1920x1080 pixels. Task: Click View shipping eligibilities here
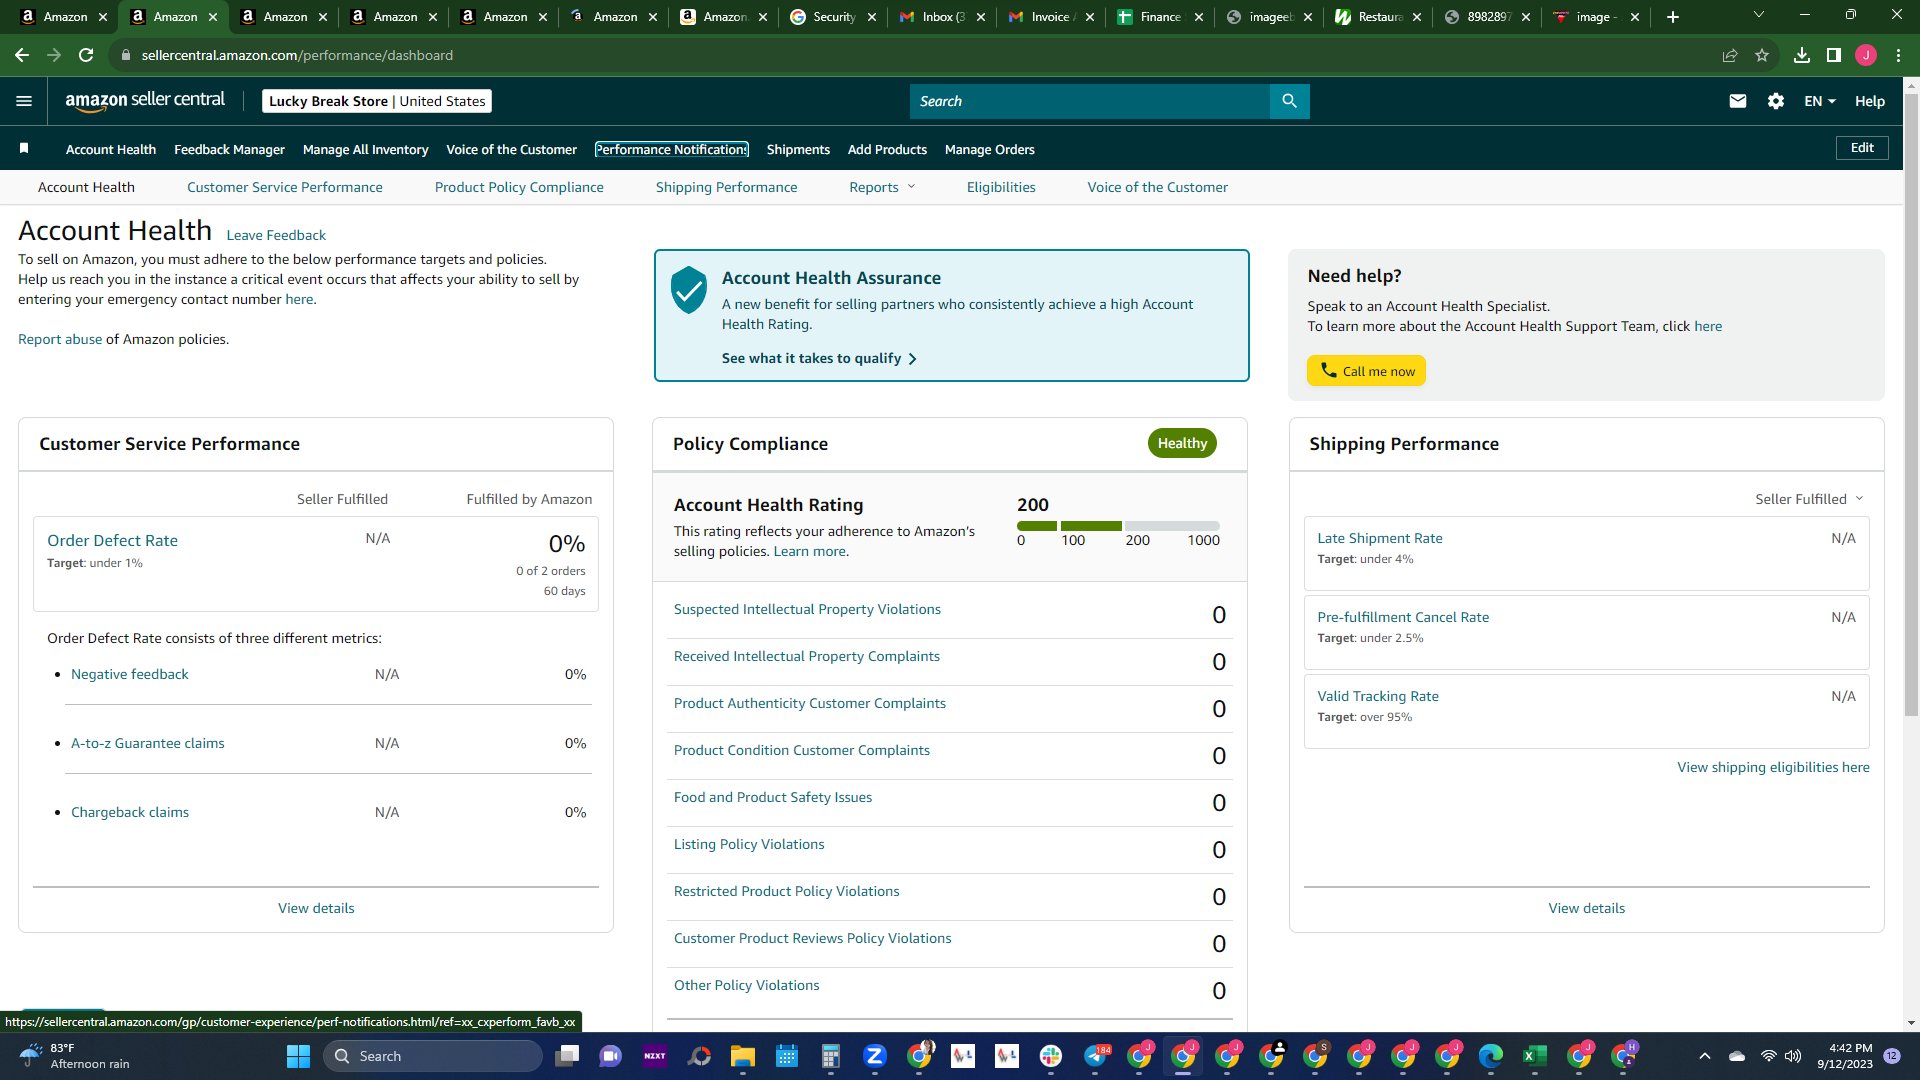(1773, 767)
